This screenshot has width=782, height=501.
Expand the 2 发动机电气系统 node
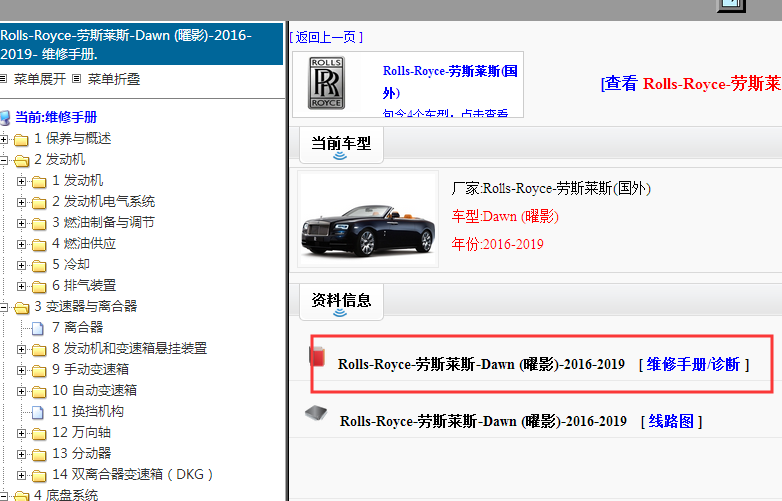[21, 202]
